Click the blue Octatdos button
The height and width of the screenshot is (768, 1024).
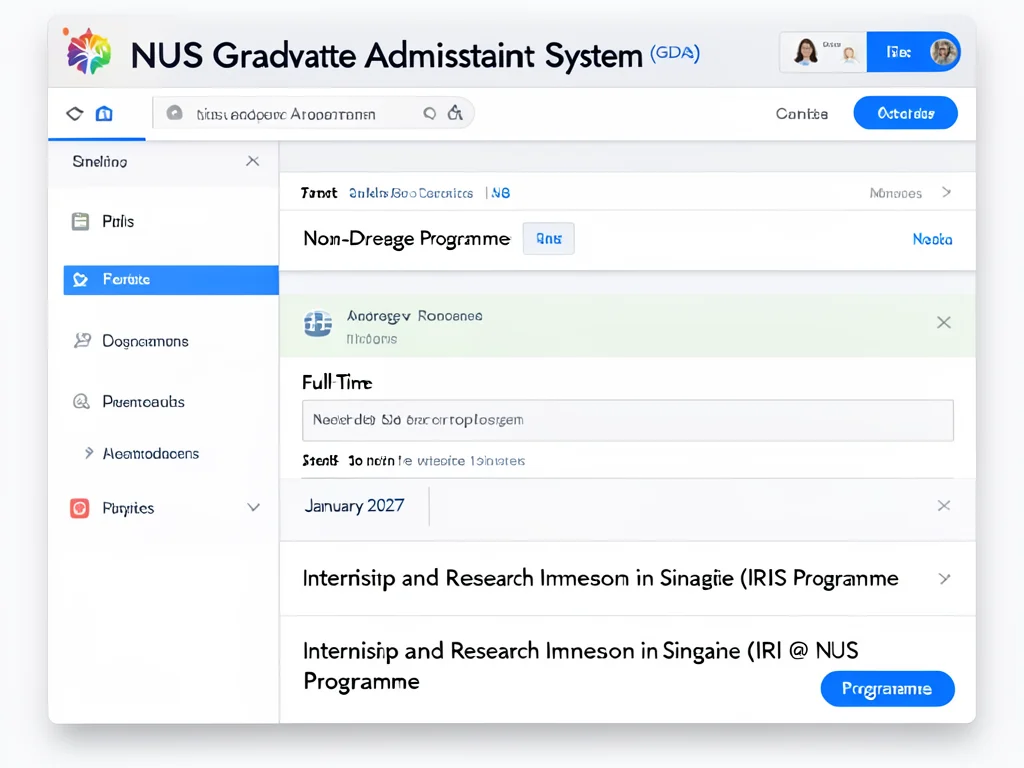tap(905, 113)
